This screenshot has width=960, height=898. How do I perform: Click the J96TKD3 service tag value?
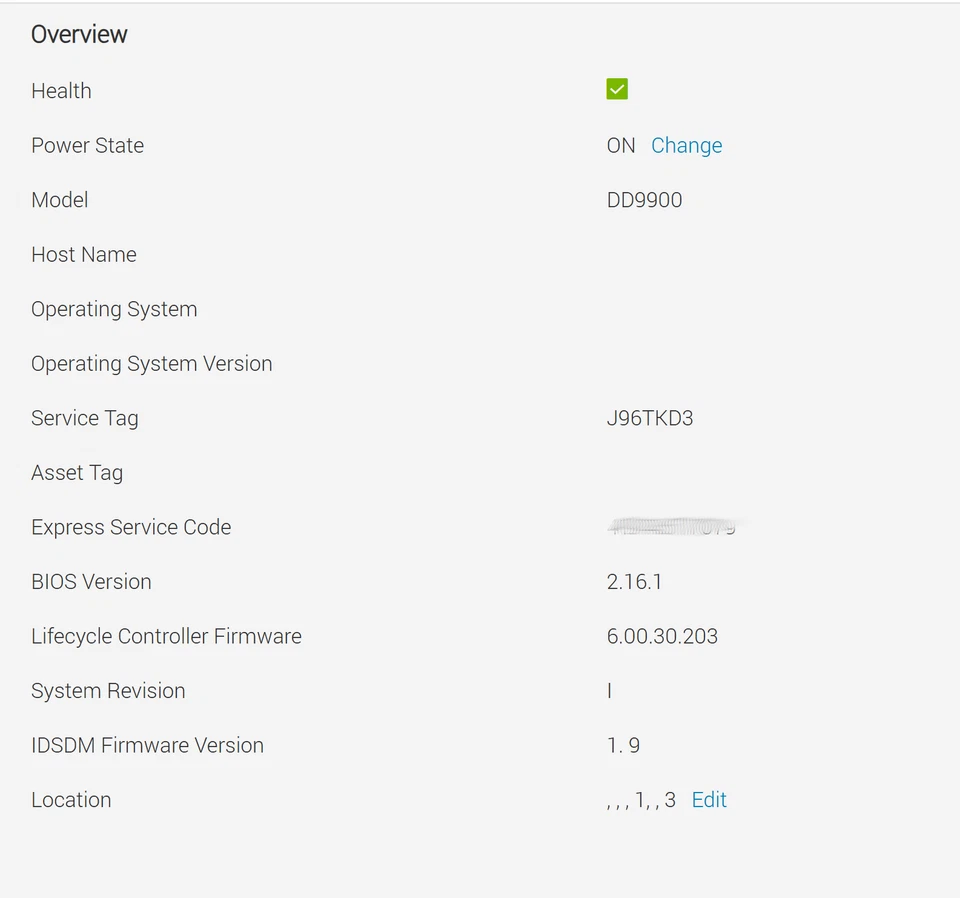coord(649,418)
